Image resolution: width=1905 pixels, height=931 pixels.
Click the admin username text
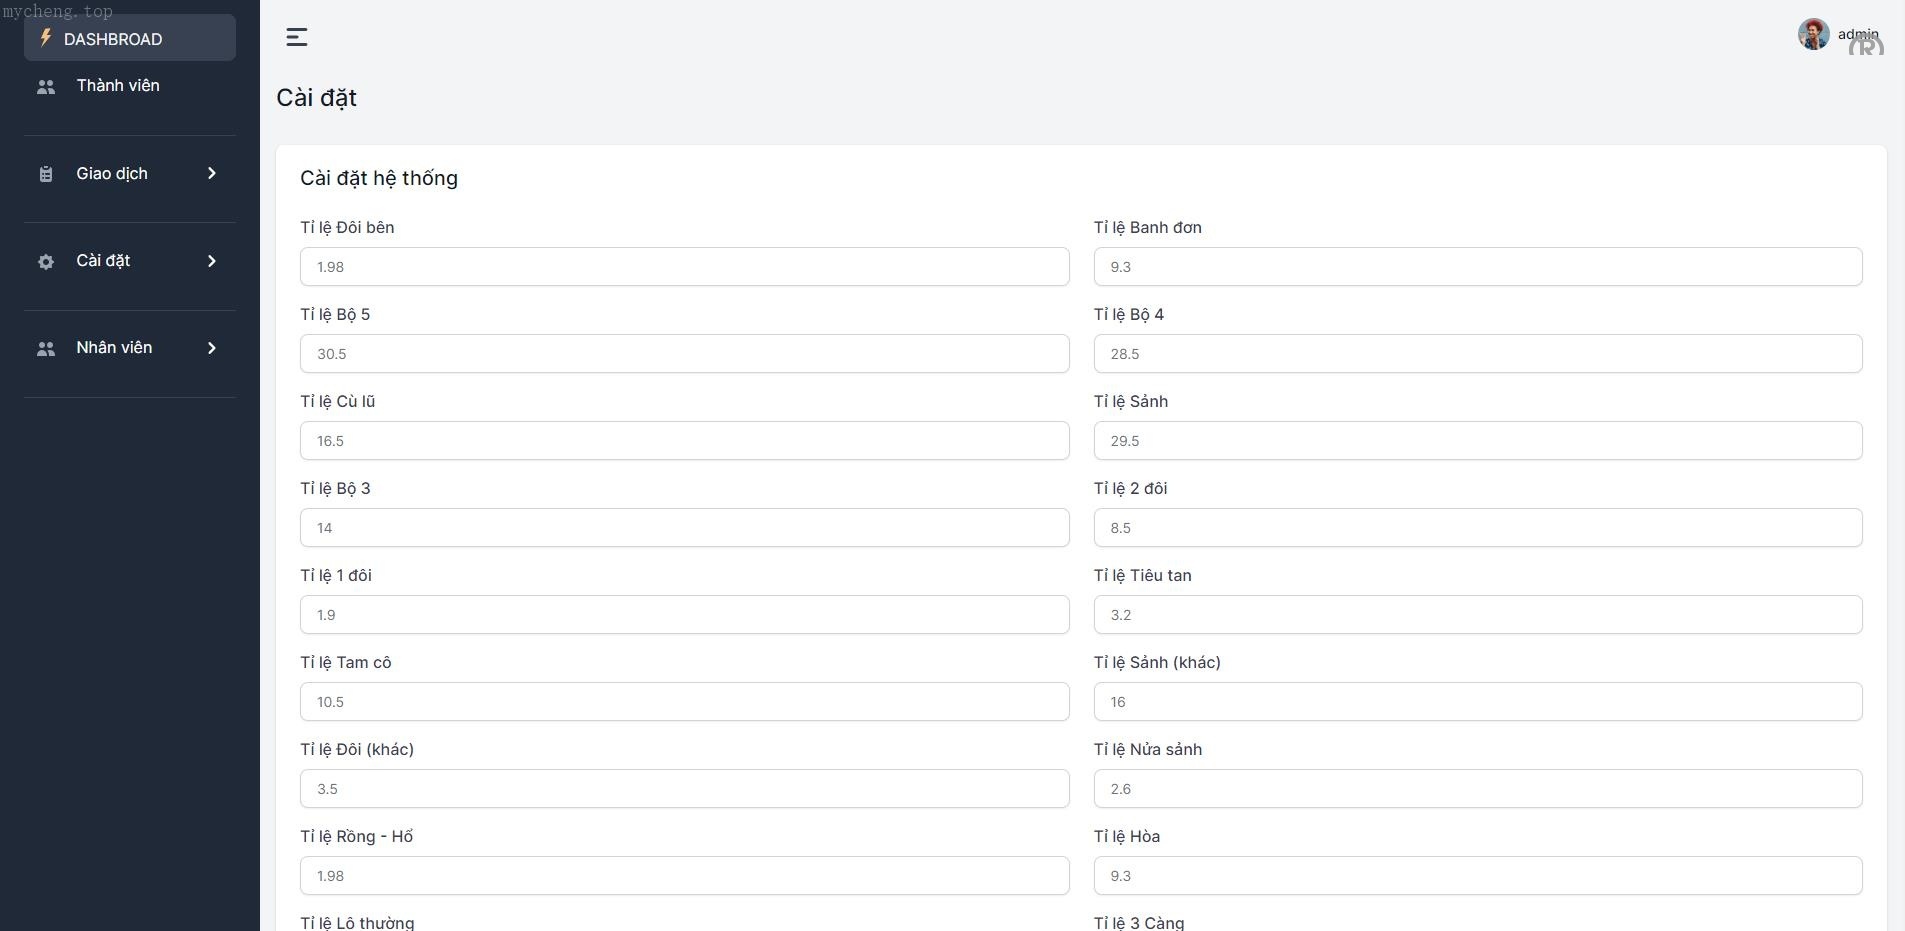pos(1858,34)
